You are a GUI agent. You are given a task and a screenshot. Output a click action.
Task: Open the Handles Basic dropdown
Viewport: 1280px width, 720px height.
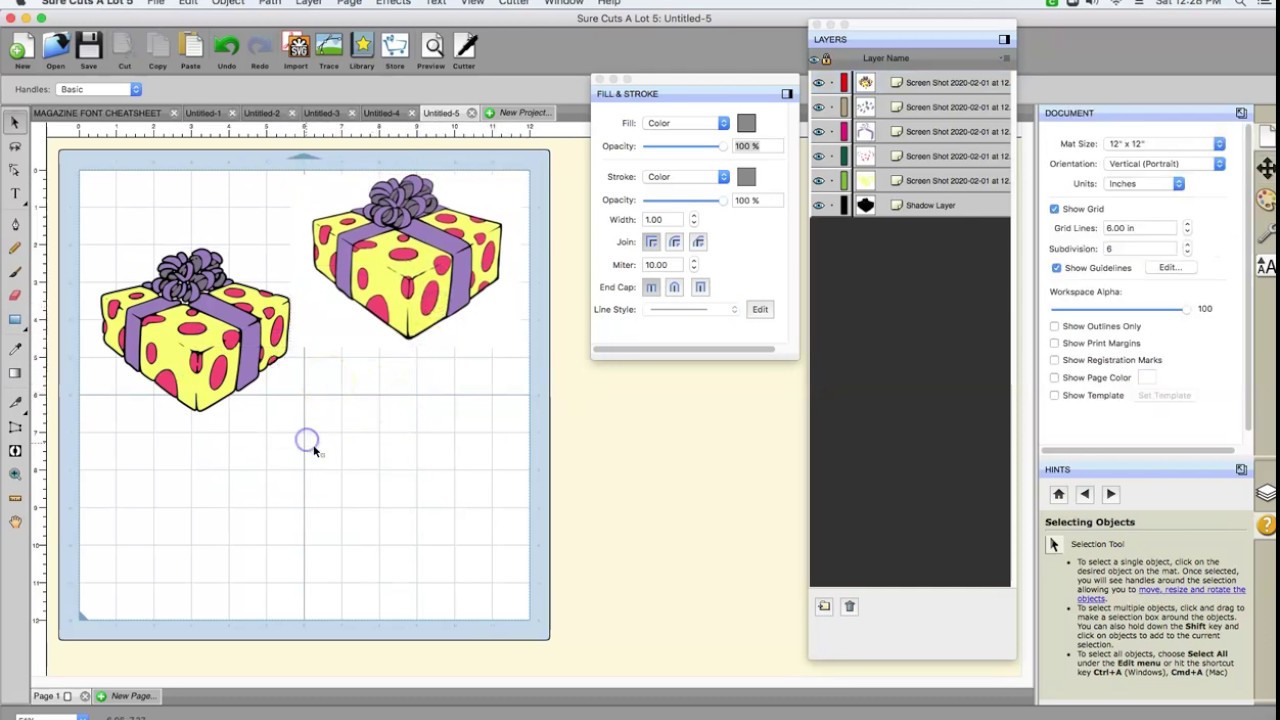(98, 89)
